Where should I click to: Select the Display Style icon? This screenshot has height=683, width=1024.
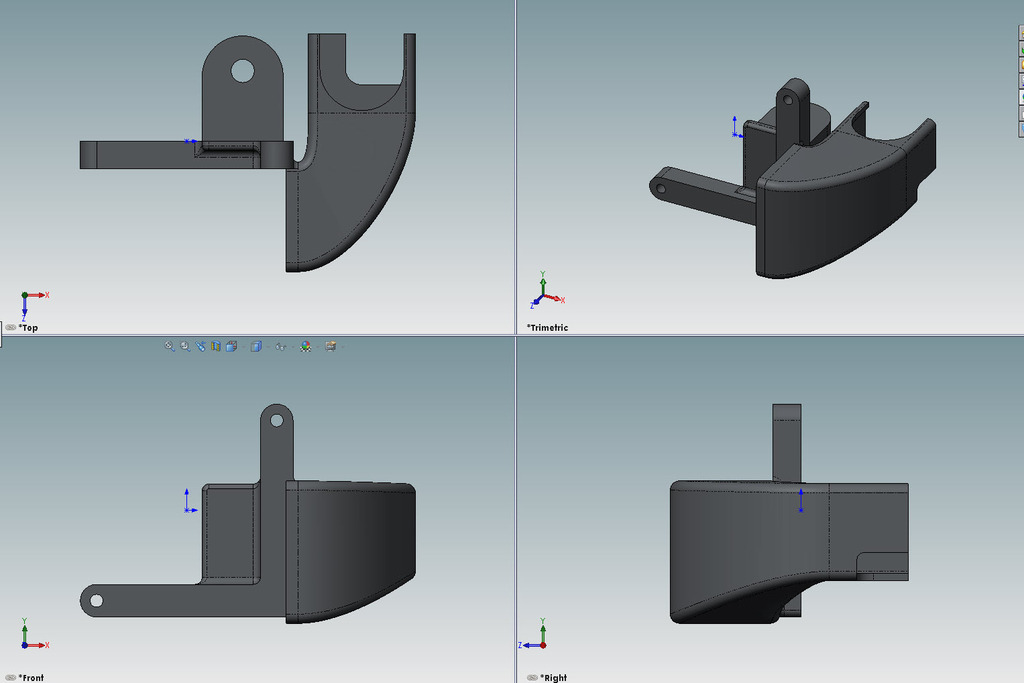255,347
